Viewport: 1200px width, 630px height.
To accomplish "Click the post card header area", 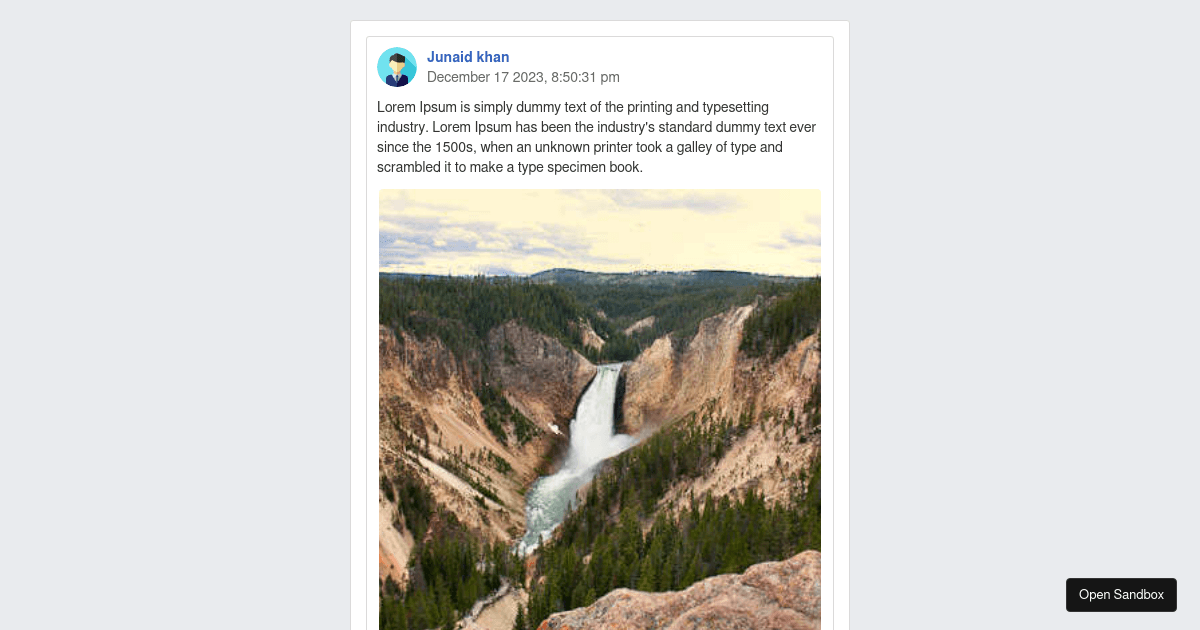I will 600,67.
